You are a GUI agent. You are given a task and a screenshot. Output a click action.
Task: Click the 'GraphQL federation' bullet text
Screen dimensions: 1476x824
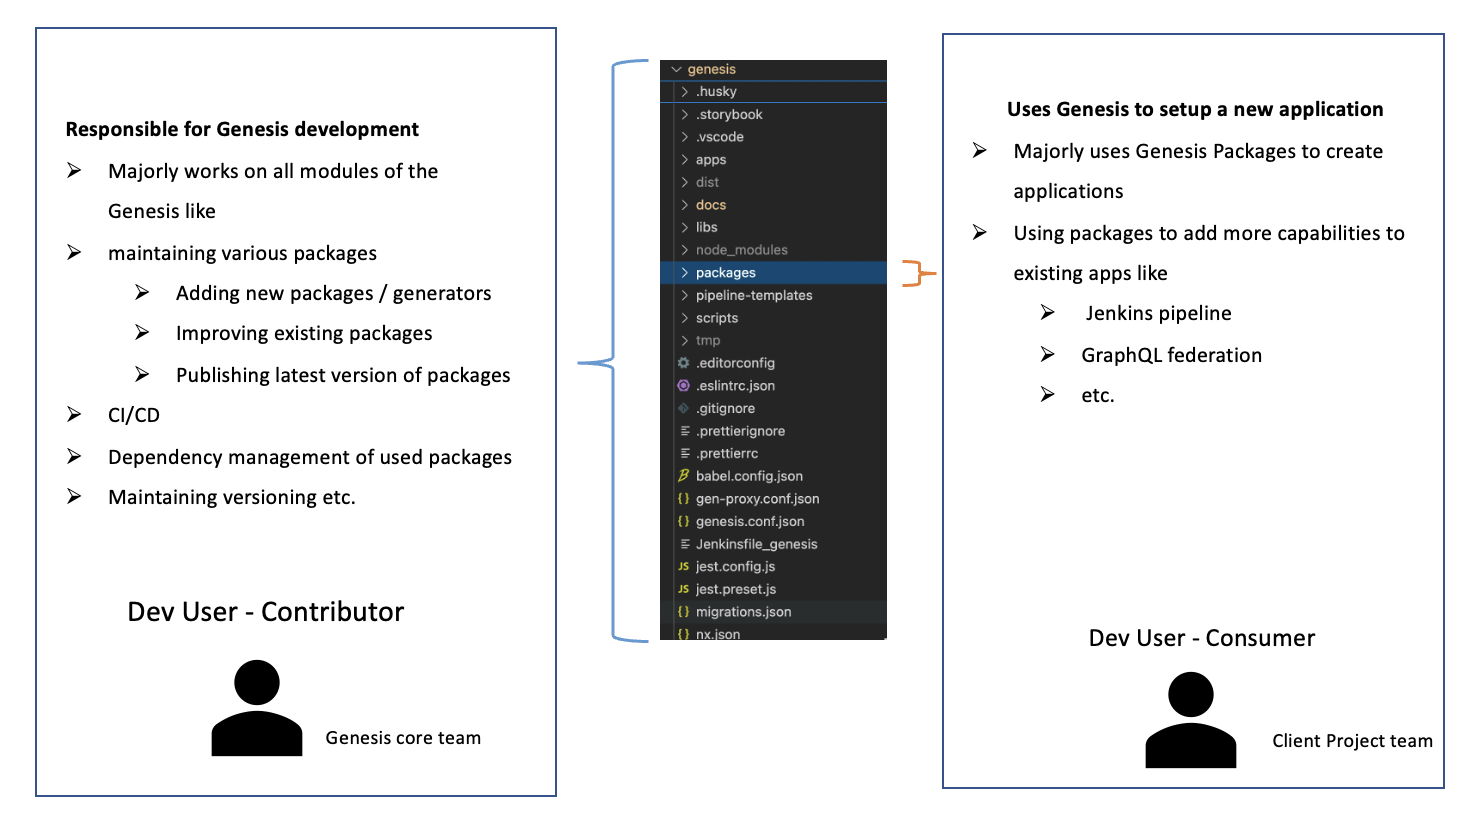pyautogui.click(x=1171, y=355)
